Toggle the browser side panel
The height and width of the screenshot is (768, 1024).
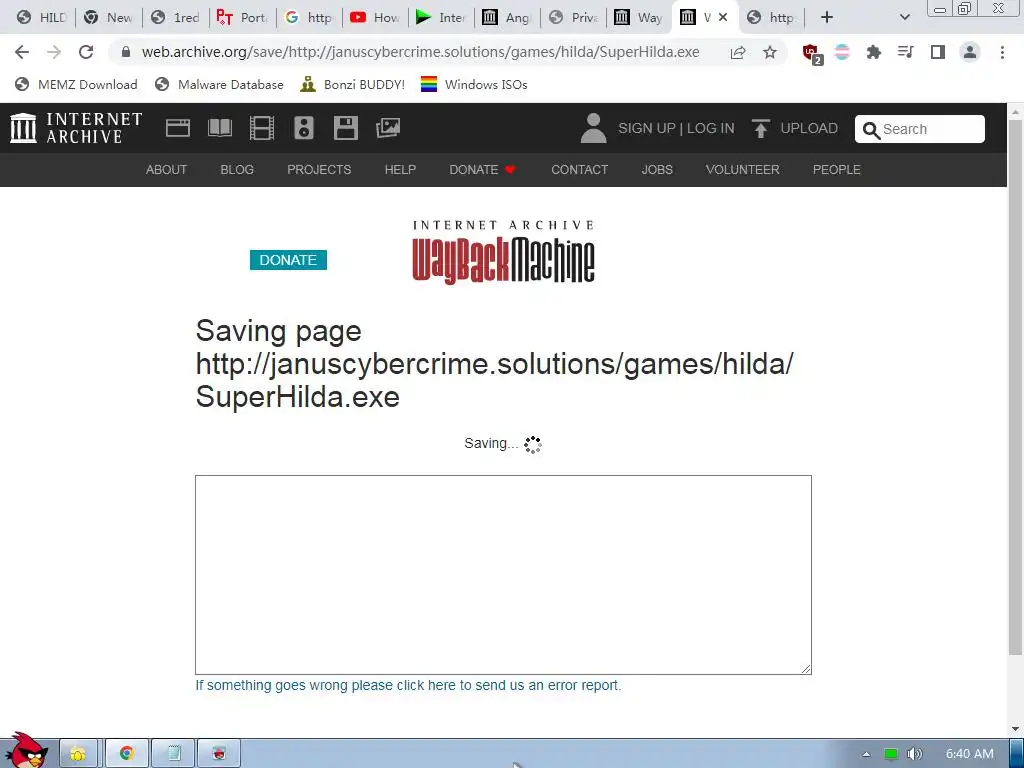tap(938, 52)
